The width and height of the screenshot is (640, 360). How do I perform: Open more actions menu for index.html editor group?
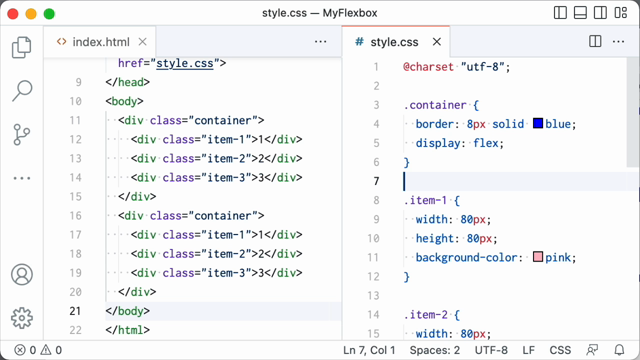pyautogui.click(x=320, y=42)
